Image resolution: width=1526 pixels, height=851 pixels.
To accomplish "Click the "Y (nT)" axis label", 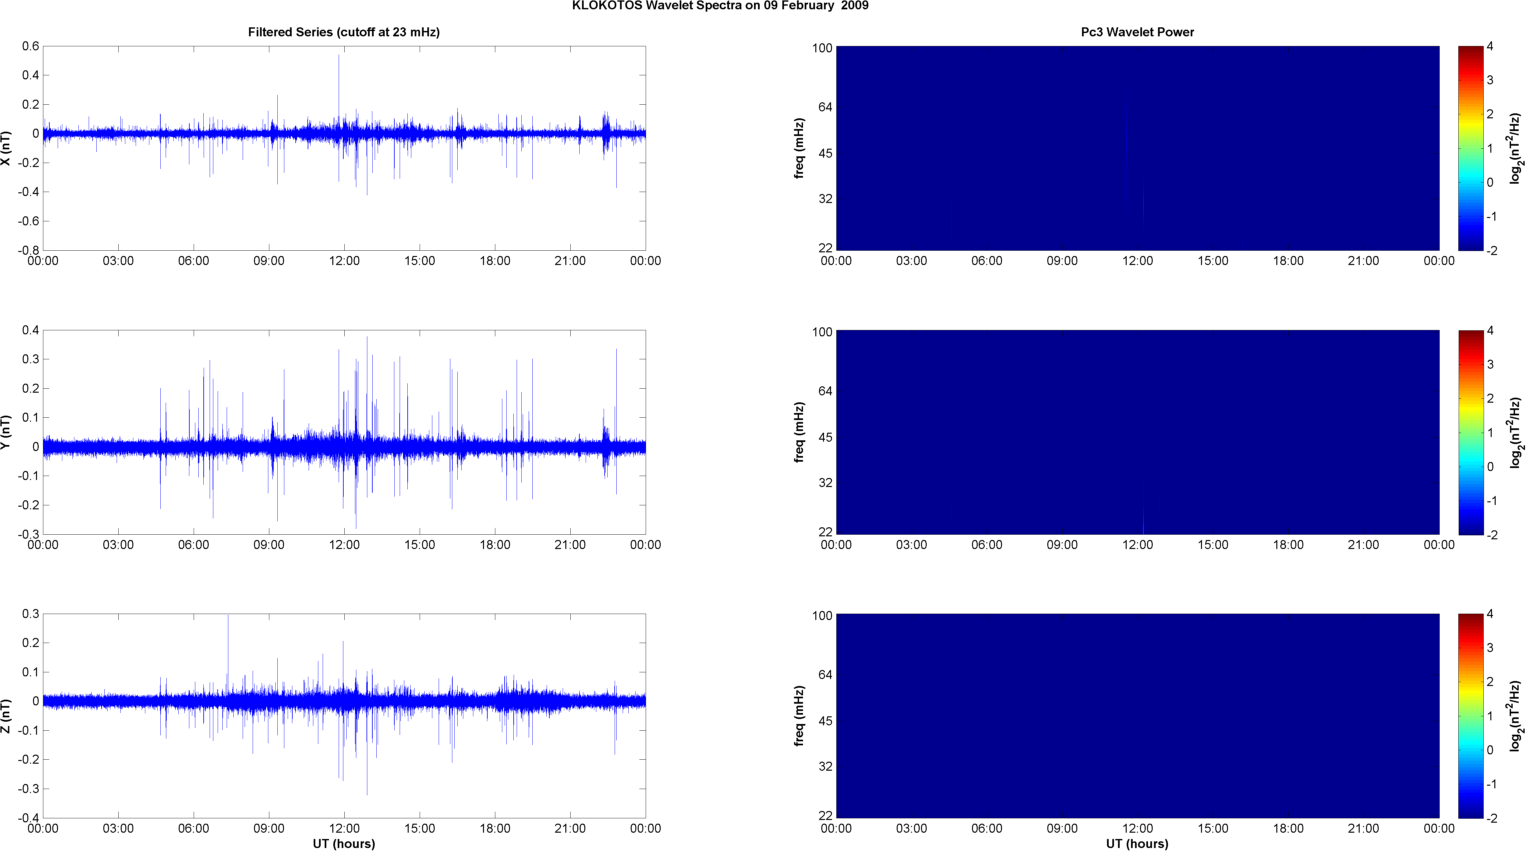I will click(6, 432).
